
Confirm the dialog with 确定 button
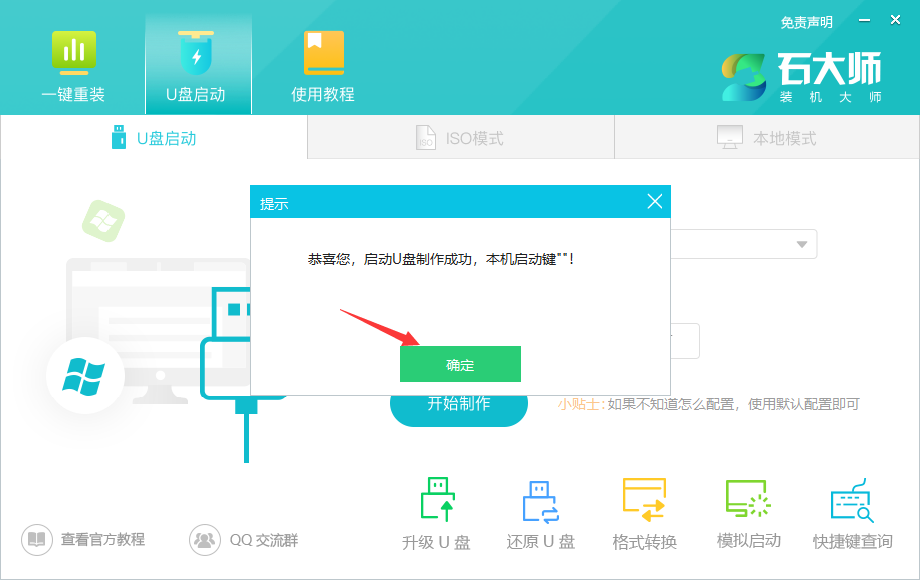tap(459, 363)
